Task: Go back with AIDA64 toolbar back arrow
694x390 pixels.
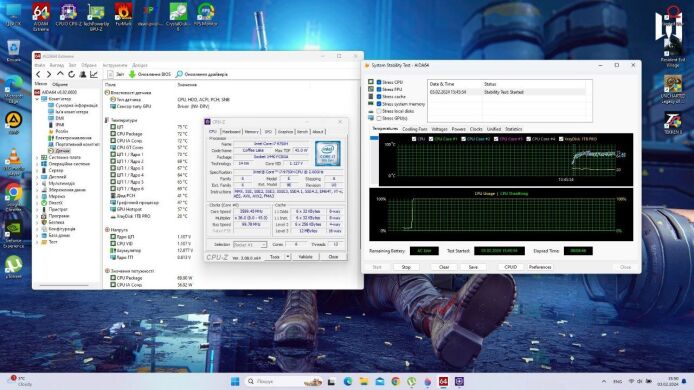Action: (x=38, y=74)
